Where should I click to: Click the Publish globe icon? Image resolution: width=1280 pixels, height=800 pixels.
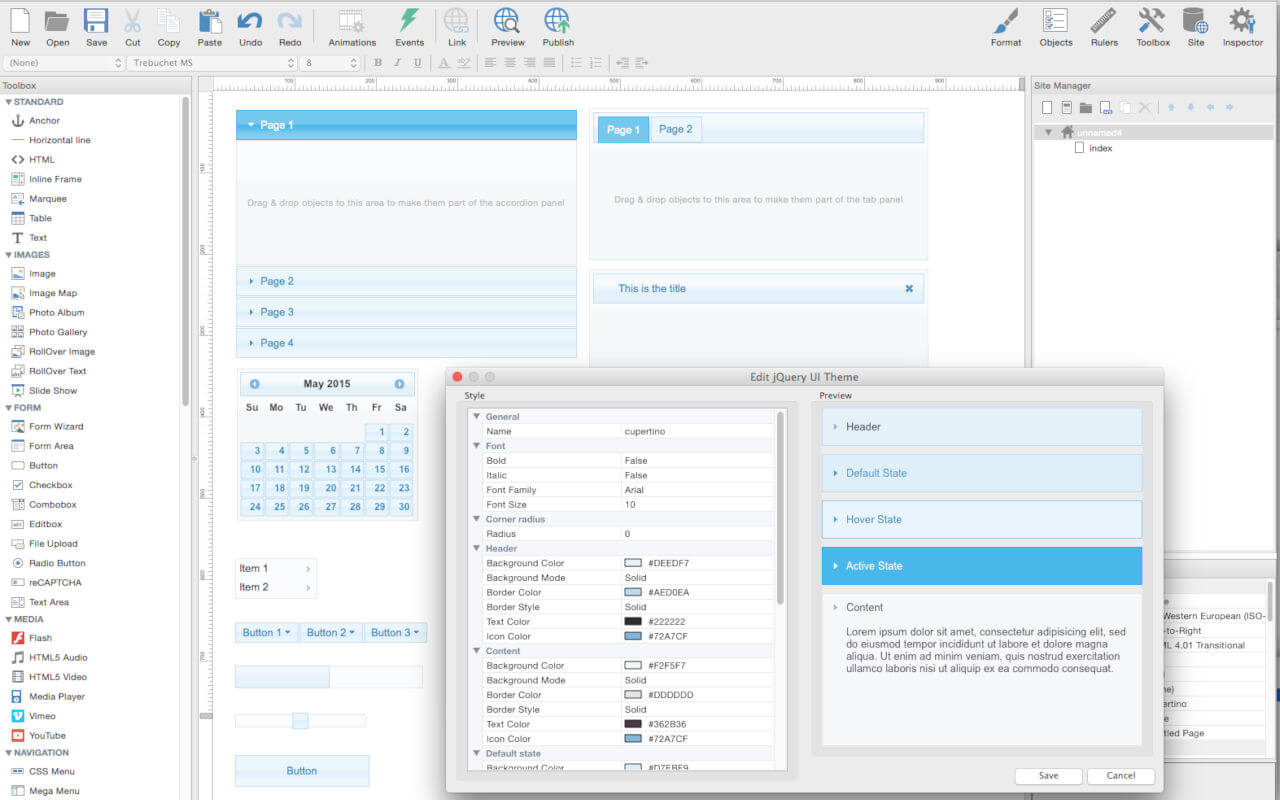(x=558, y=21)
